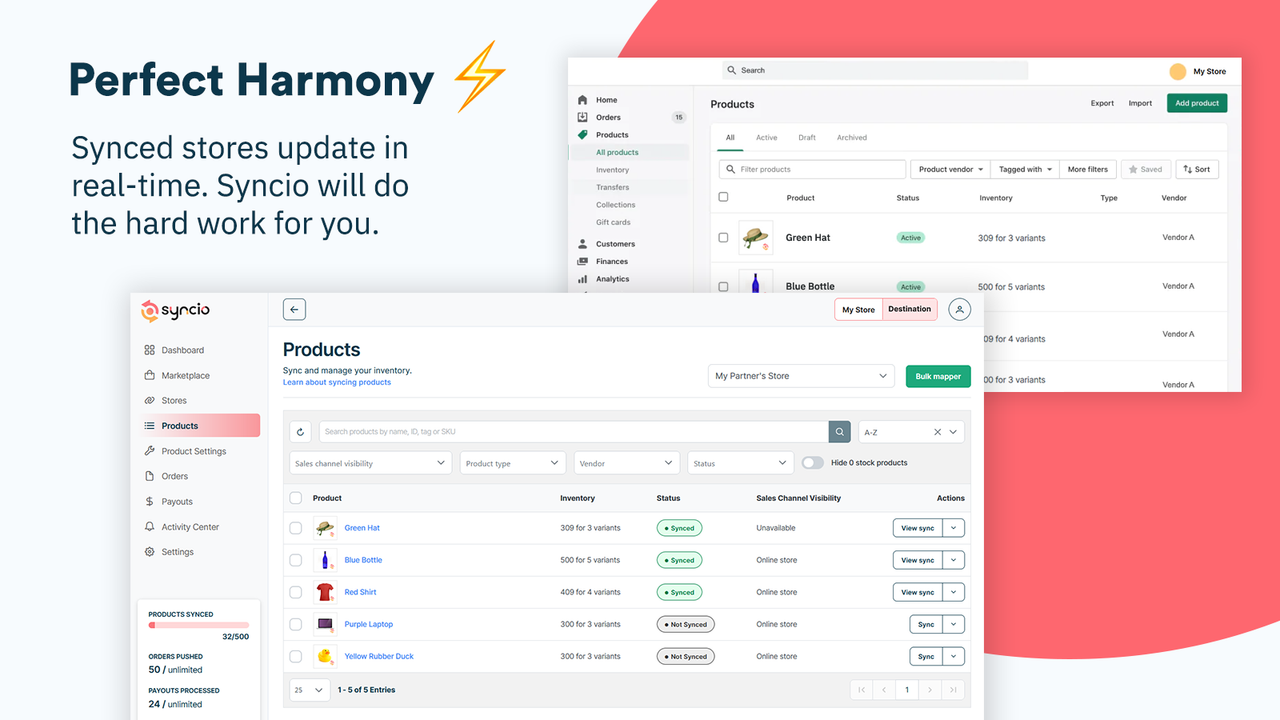Select the My Store toggle tab

tap(858, 310)
